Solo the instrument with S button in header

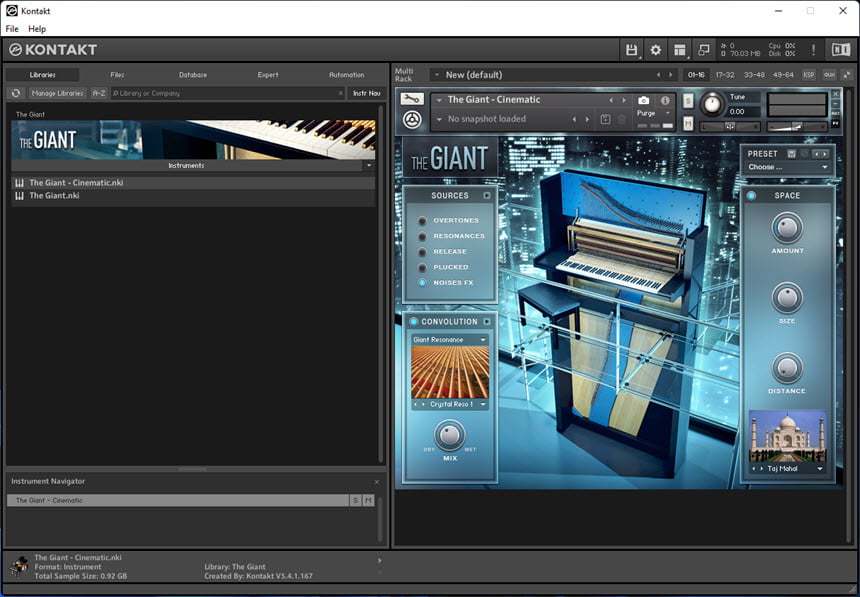688,101
